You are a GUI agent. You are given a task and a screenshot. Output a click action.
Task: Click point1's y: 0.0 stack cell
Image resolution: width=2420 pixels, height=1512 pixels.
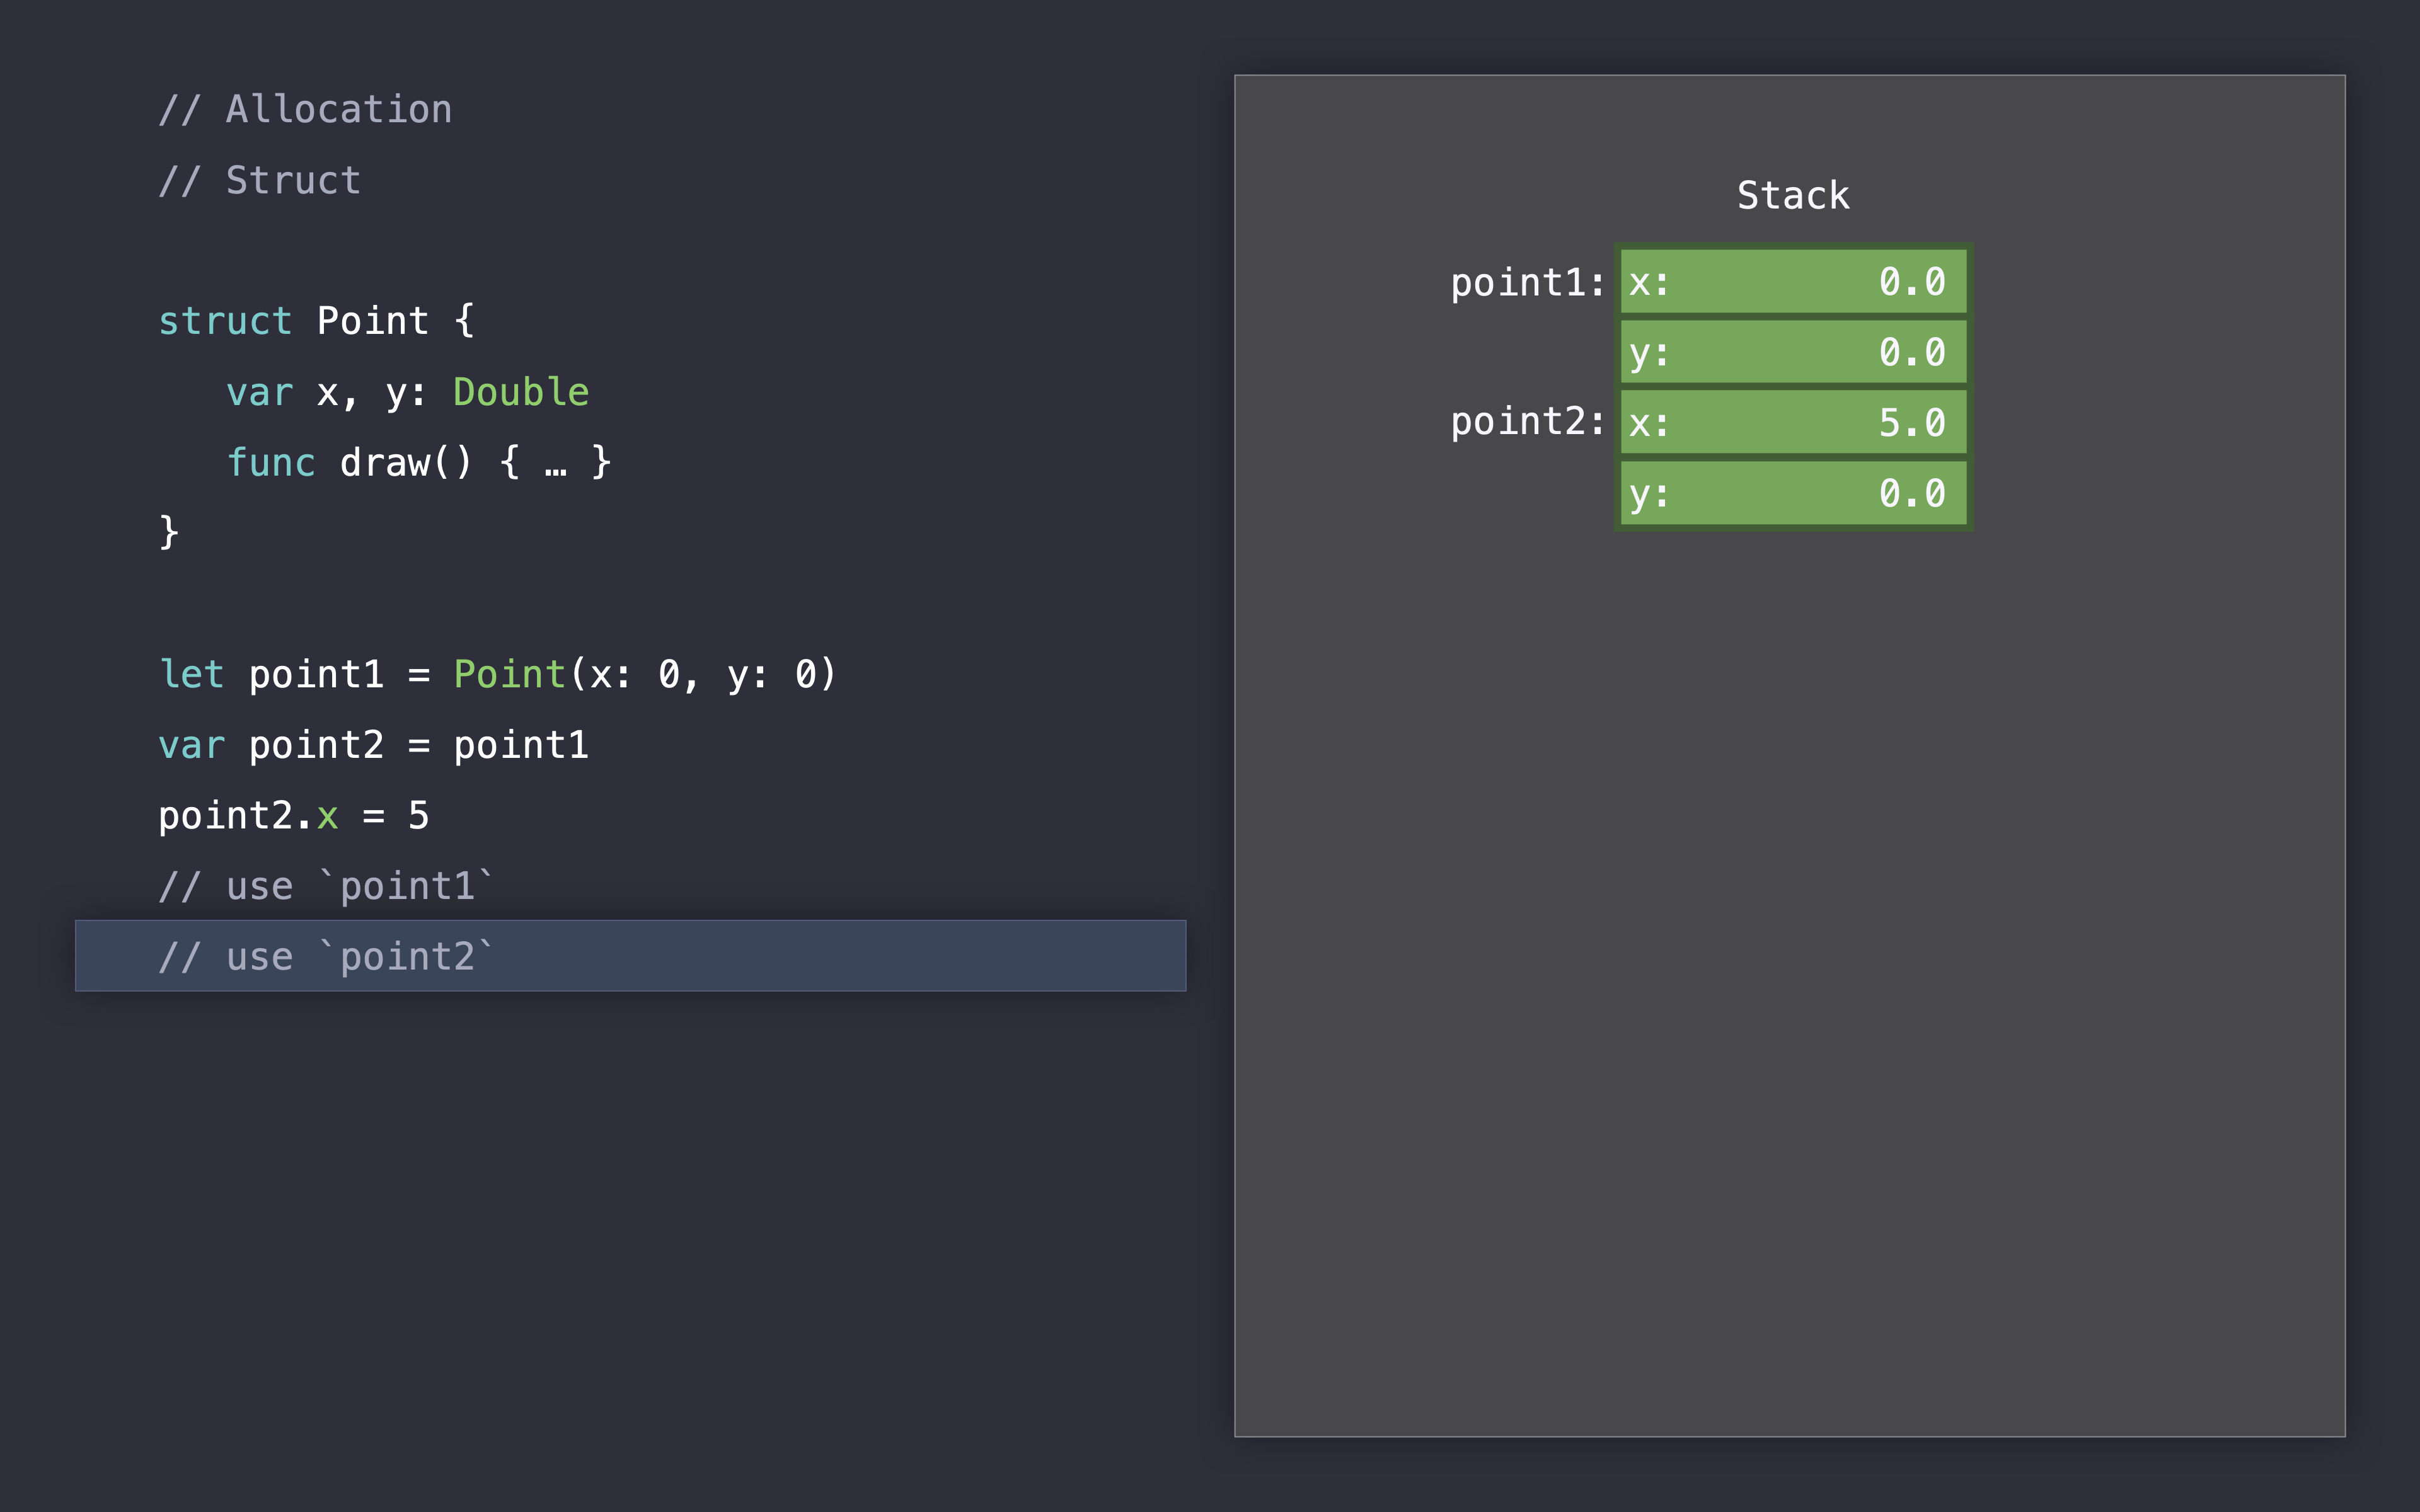tap(1792, 352)
